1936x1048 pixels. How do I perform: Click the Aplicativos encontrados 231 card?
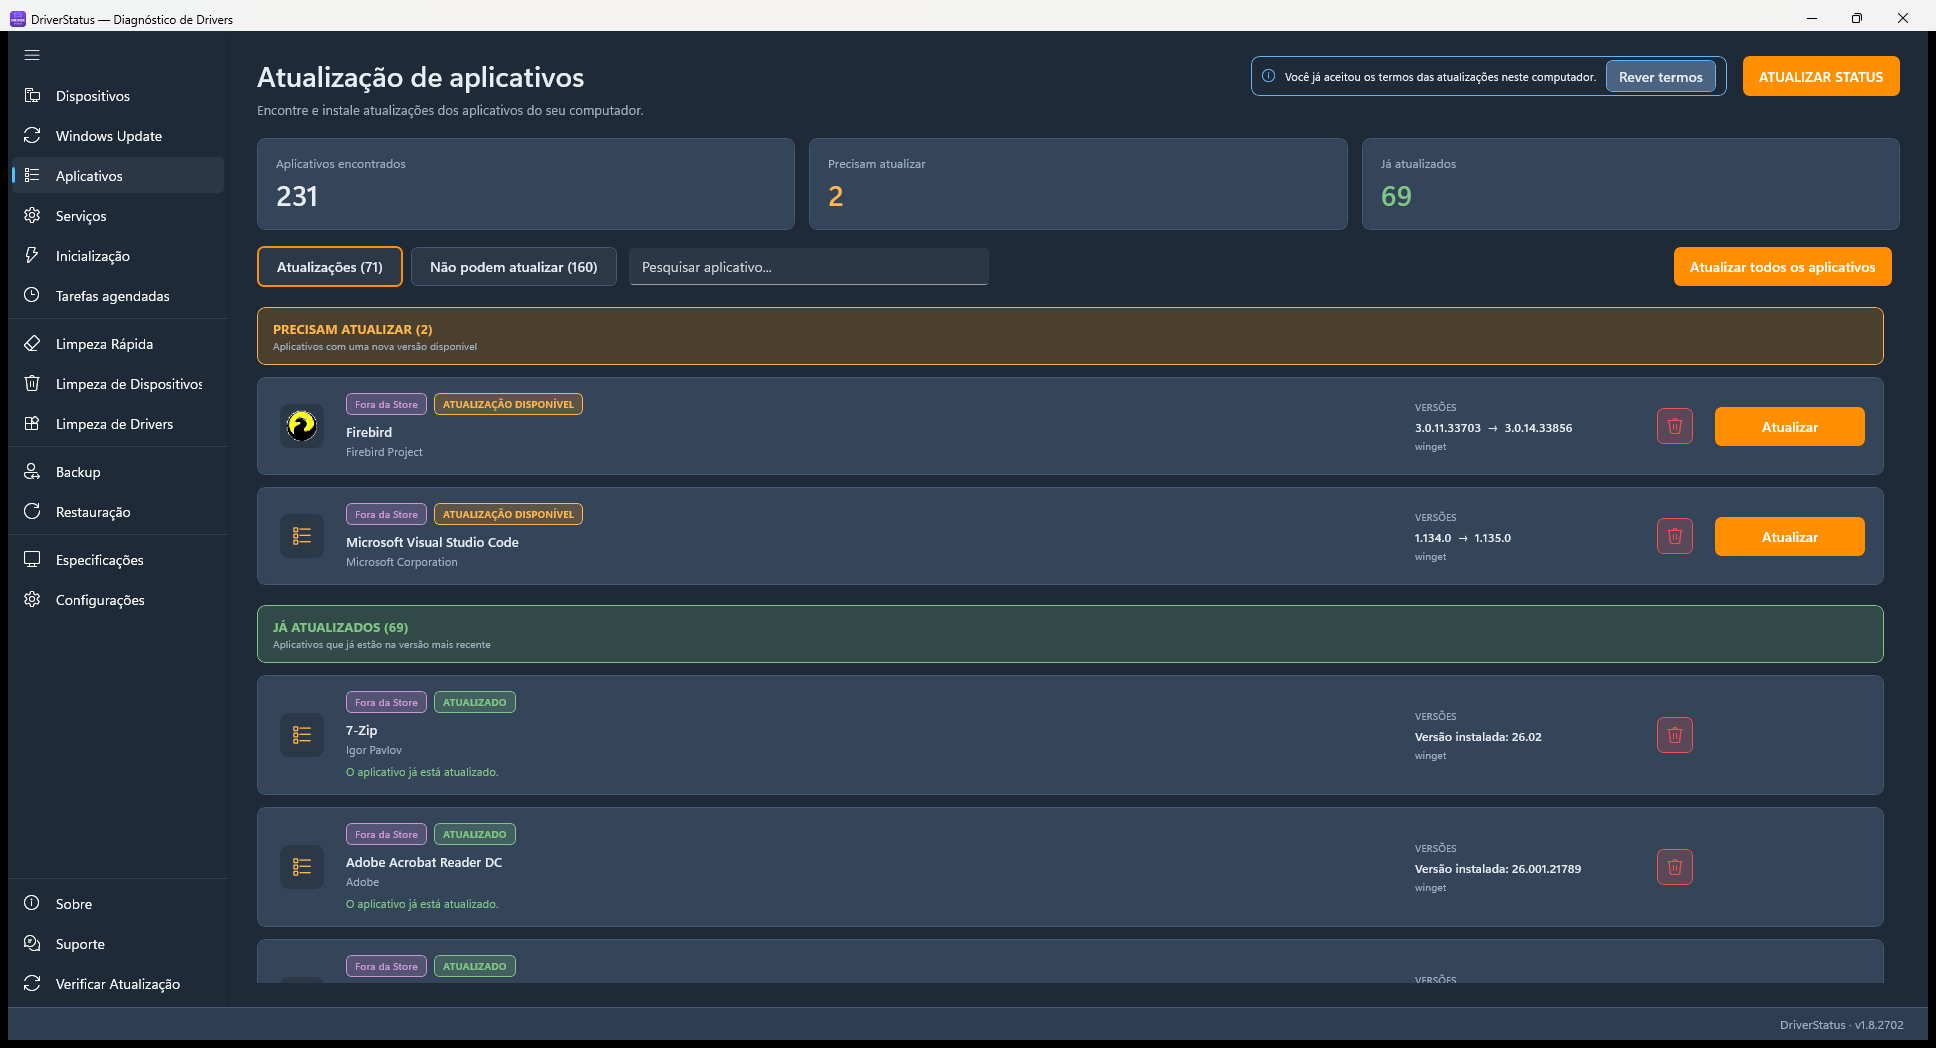pos(526,184)
